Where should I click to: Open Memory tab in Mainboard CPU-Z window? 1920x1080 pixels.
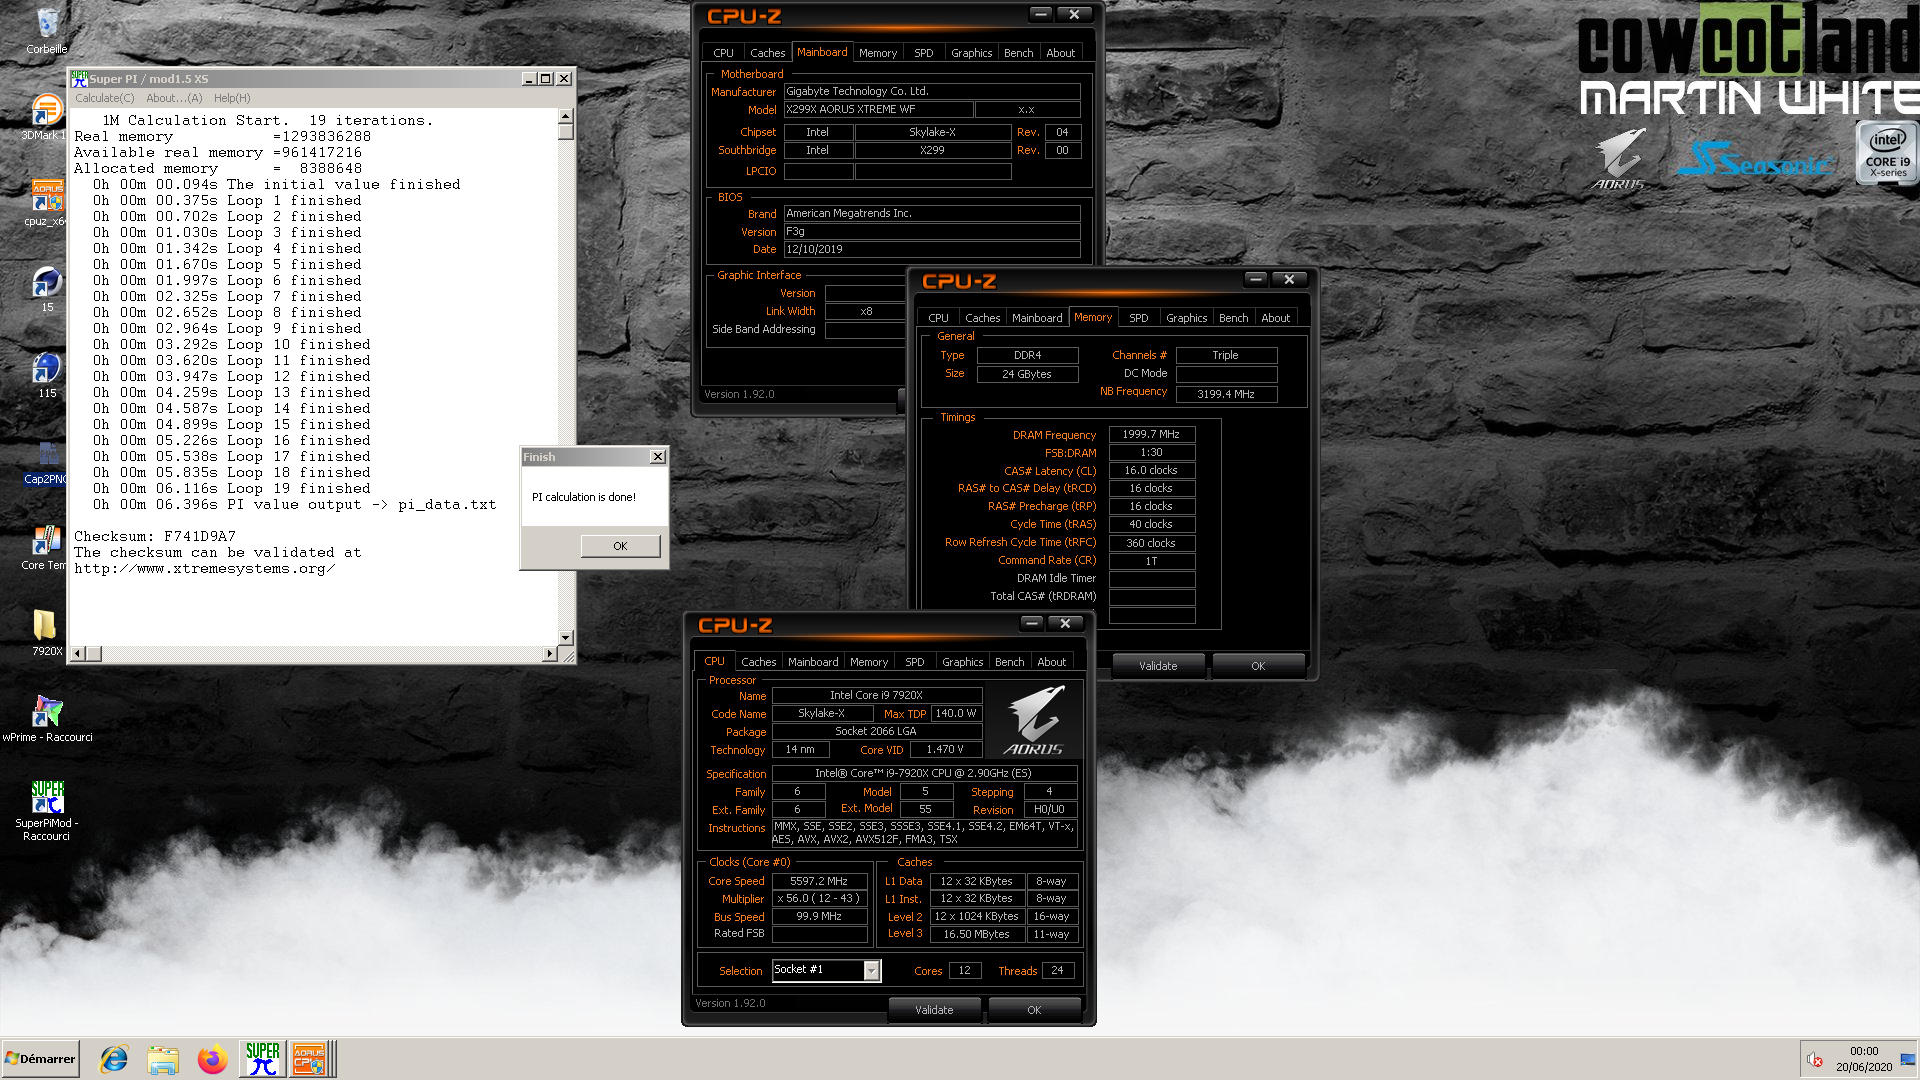877,53
